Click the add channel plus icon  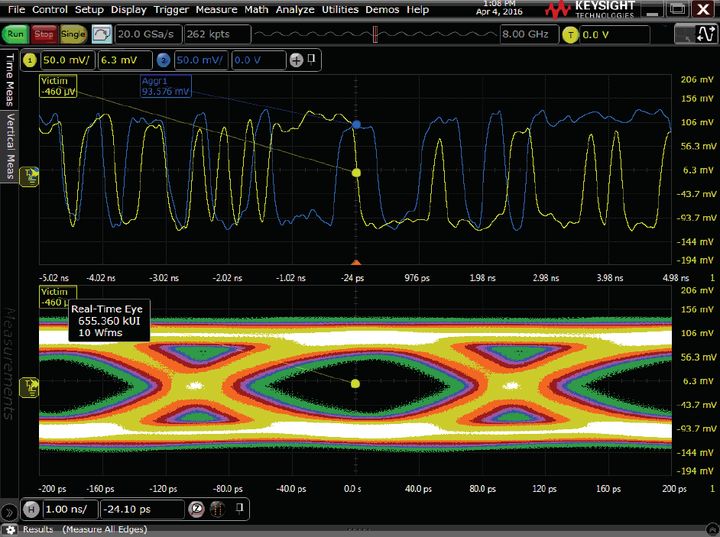pos(295,61)
